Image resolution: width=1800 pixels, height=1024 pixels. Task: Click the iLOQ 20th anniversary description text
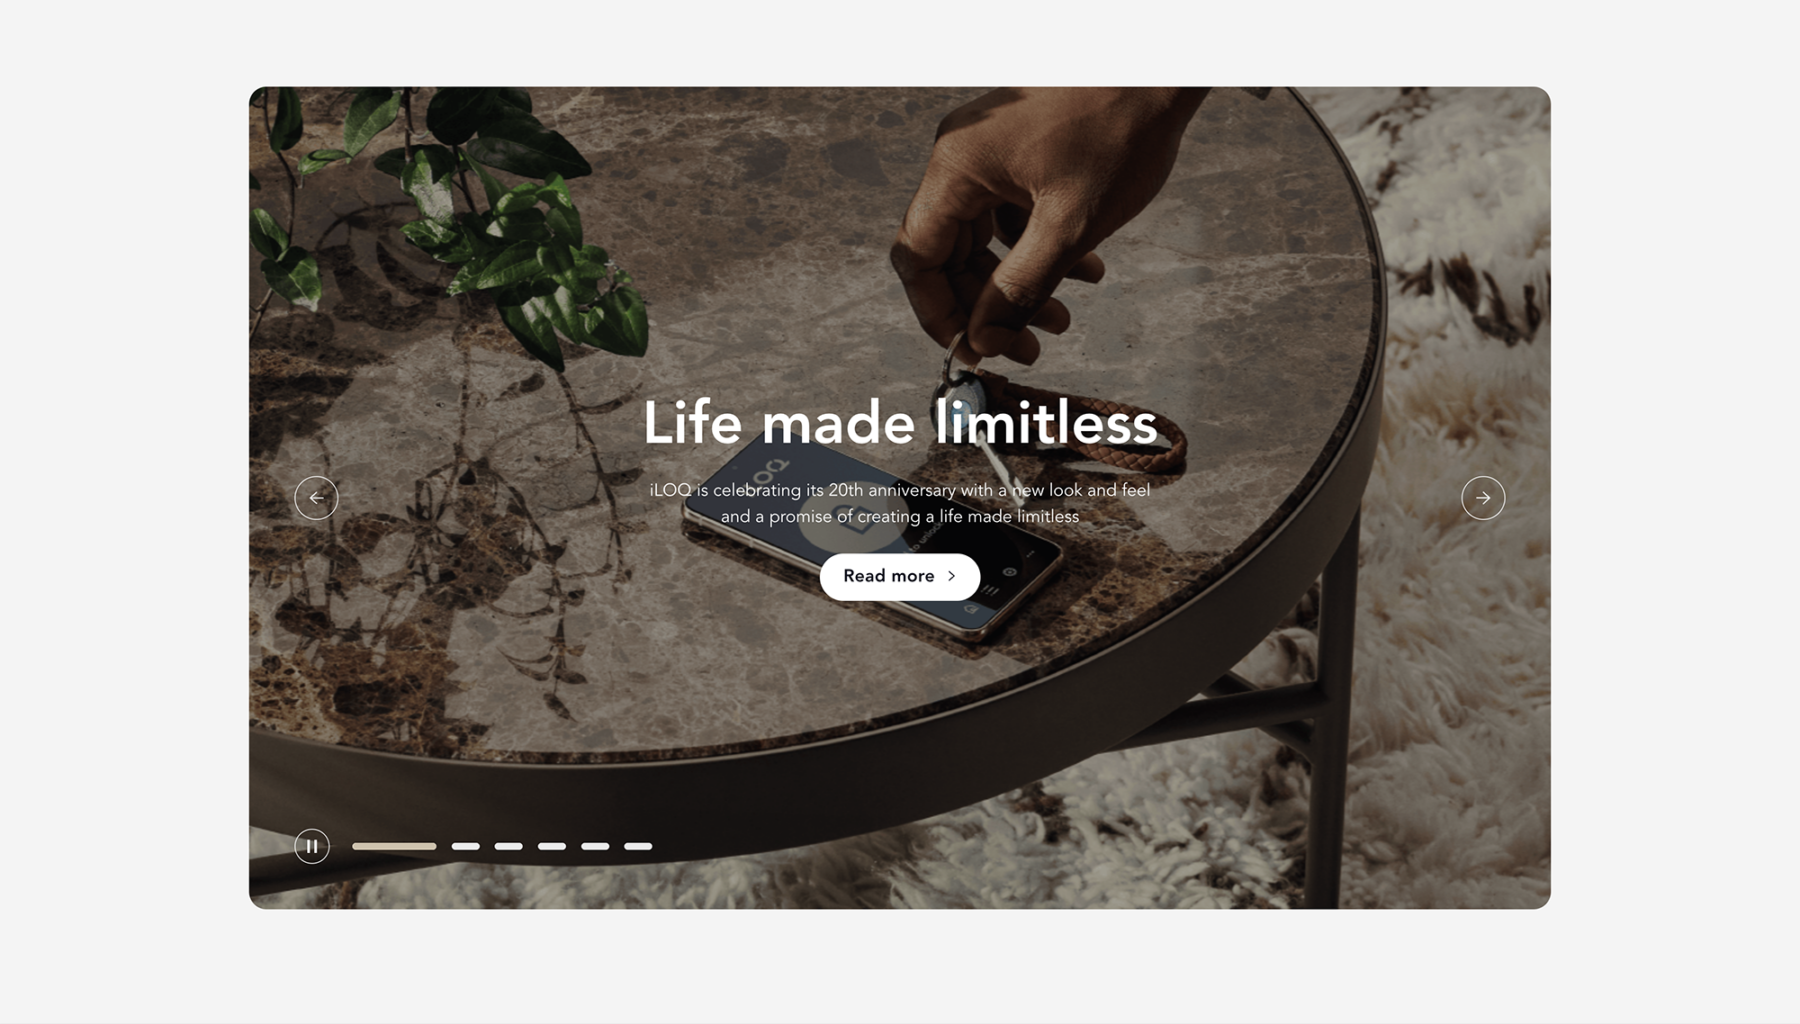click(900, 503)
